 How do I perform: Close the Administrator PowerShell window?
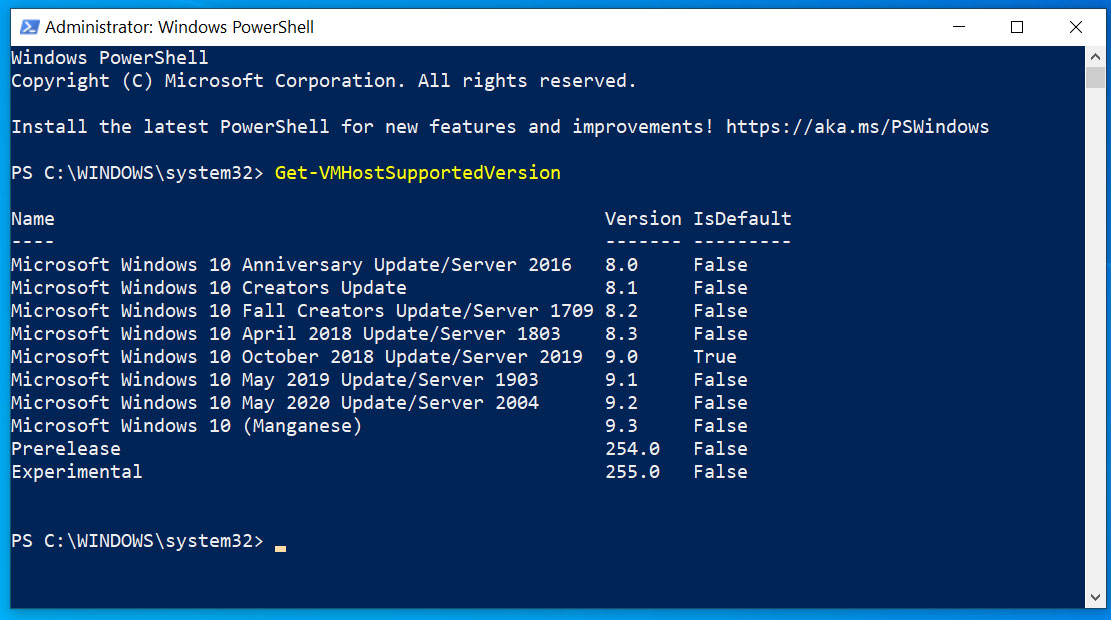click(x=1076, y=27)
